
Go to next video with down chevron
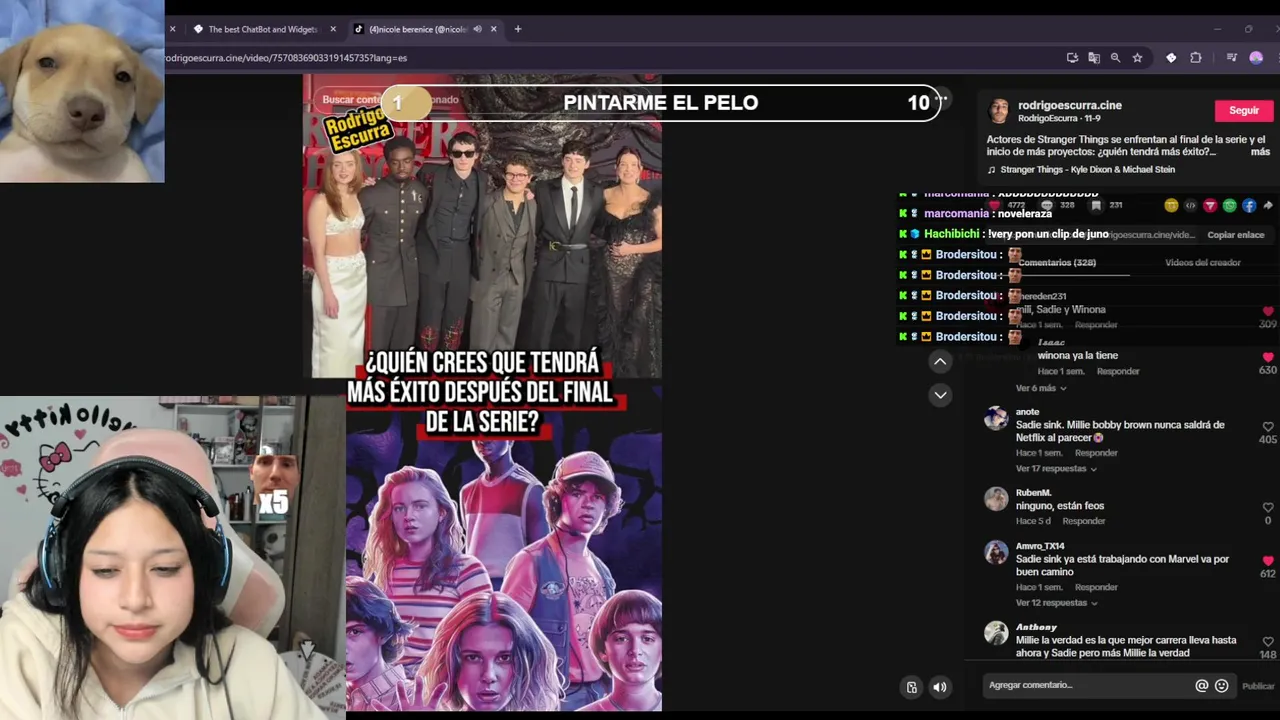940,395
